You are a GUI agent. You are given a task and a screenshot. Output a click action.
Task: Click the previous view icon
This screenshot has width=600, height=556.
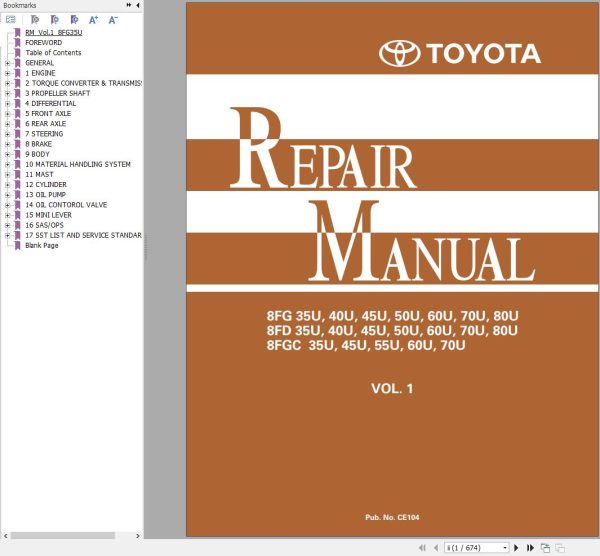coord(545,548)
